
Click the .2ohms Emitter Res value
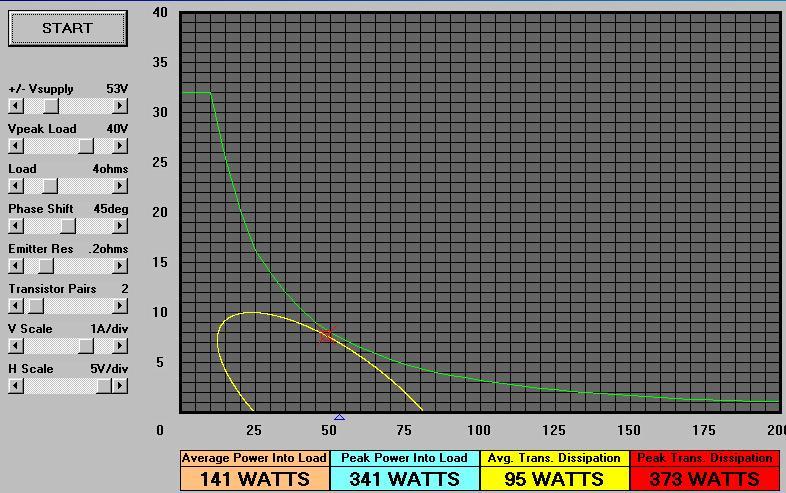coord(108,249)
